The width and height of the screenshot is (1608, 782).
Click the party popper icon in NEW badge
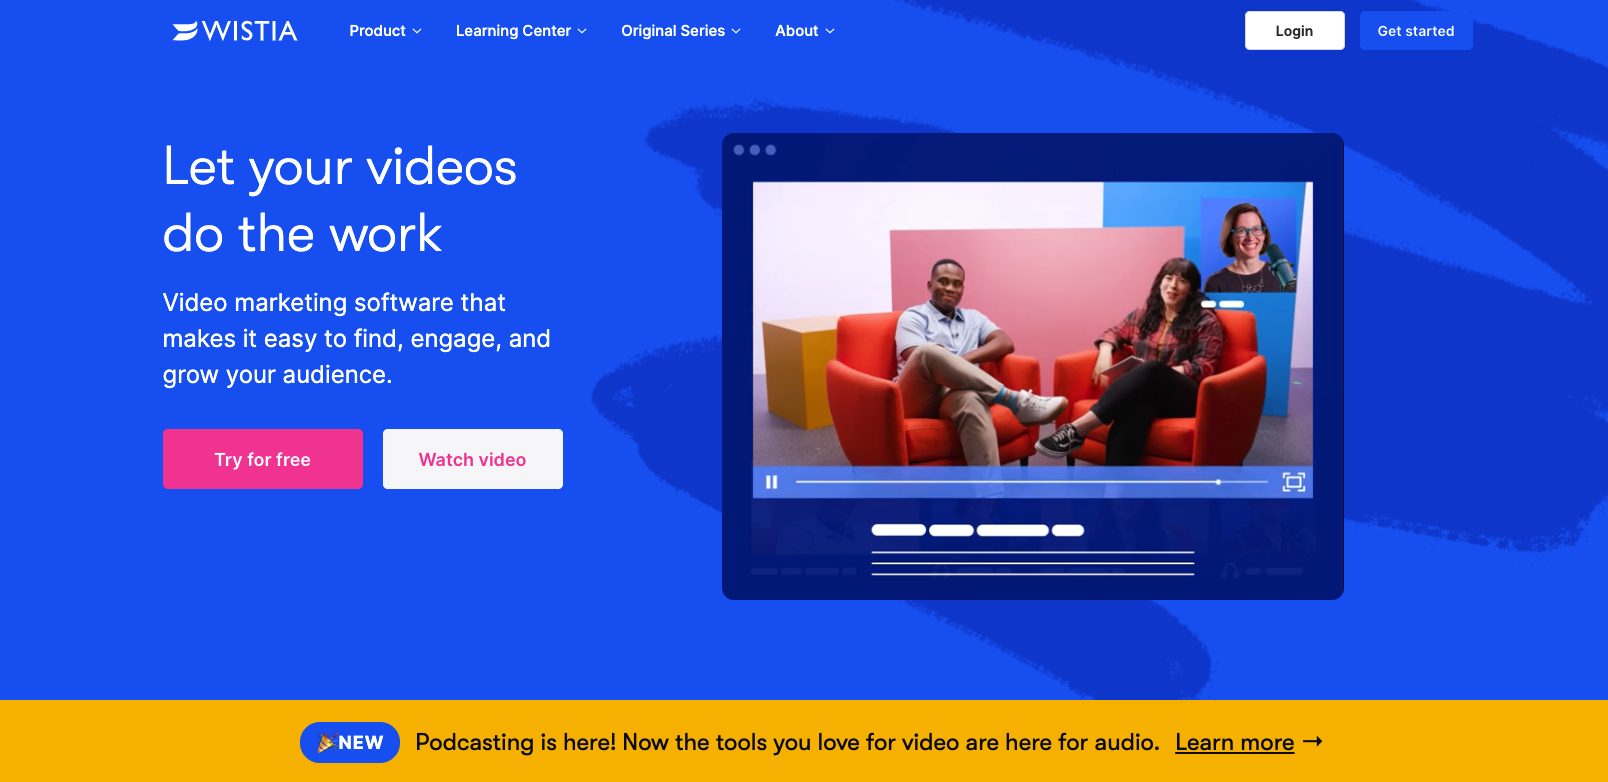click(x=326, y=743)
